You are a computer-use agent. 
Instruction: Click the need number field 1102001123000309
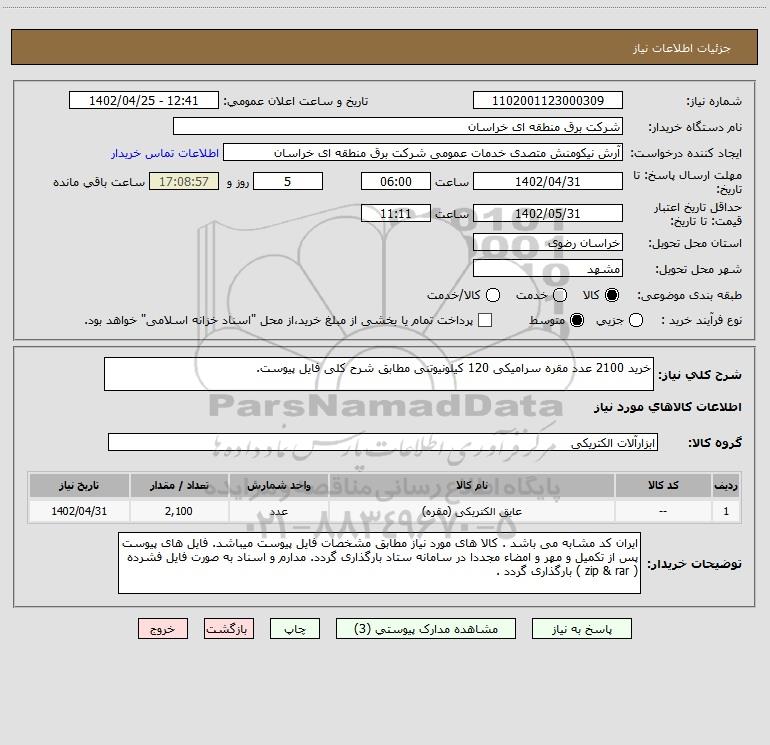coord(548,100)
